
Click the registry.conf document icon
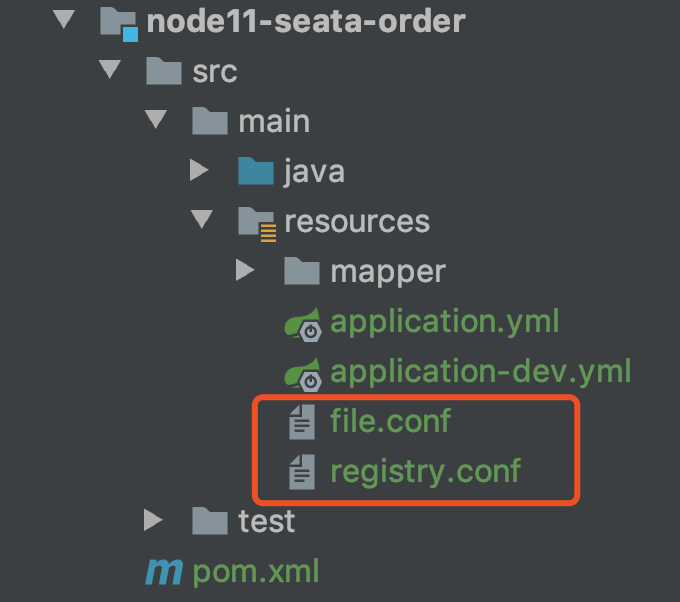pyautogui.click(x=302, y=472)
